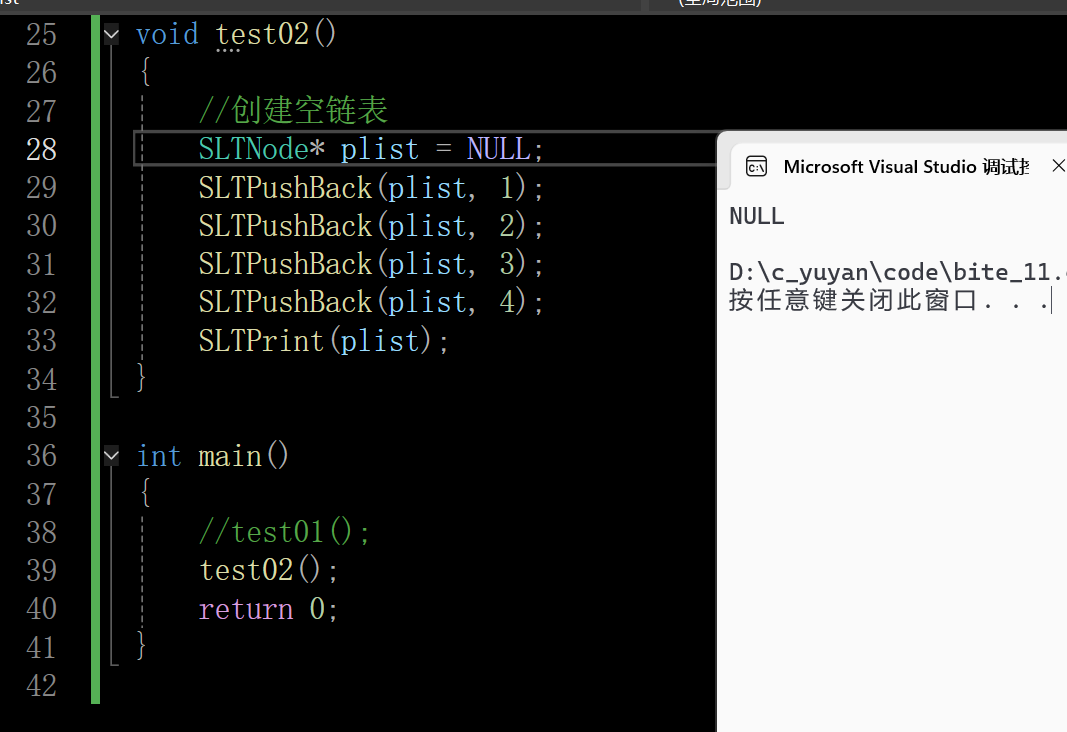Image resolution: width=1067 pixels, height=732 pixels.
Task: Click the plist variable on line 28
Action: [x=380, y=150]
